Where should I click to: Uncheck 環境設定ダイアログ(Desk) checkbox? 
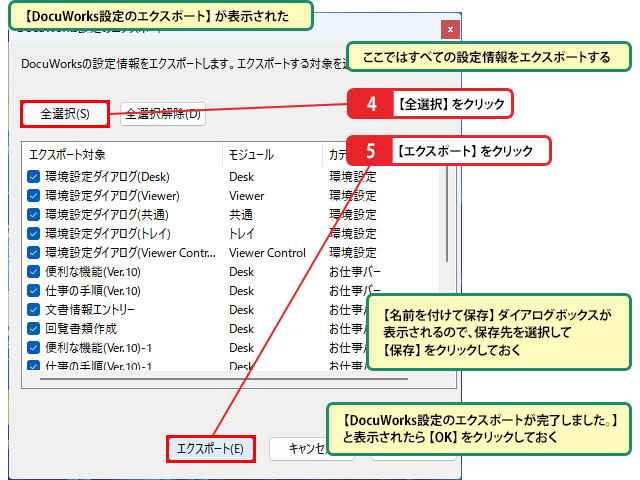point(33,177)
